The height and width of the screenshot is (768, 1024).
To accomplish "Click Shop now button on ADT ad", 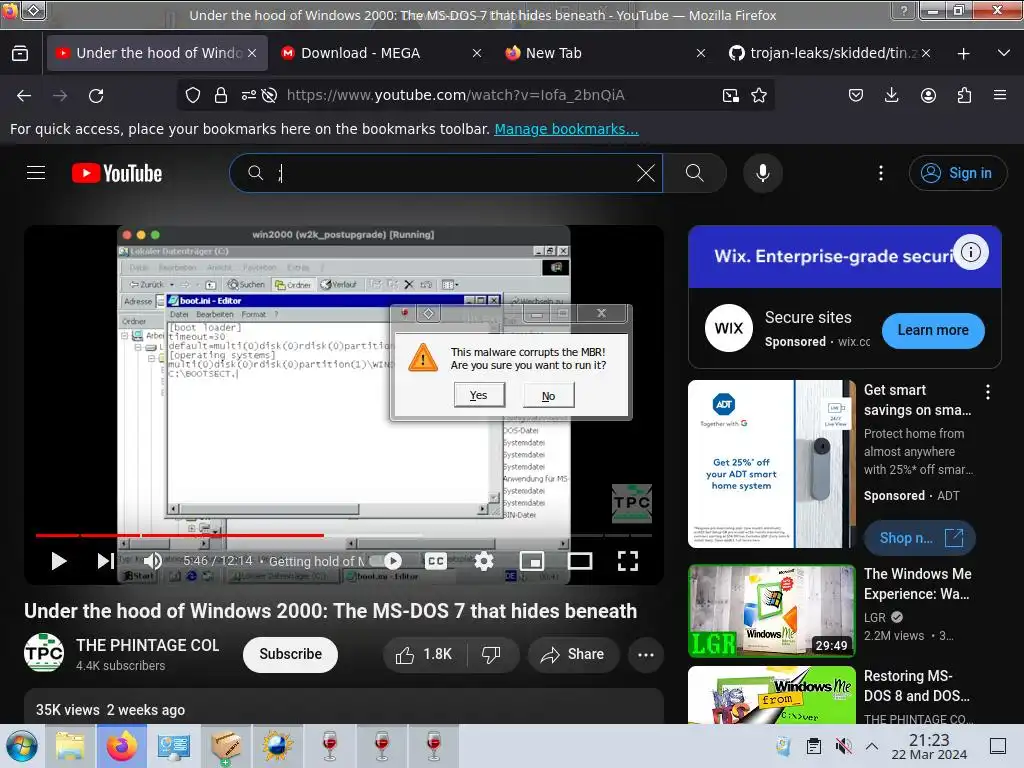I will 920,538.
